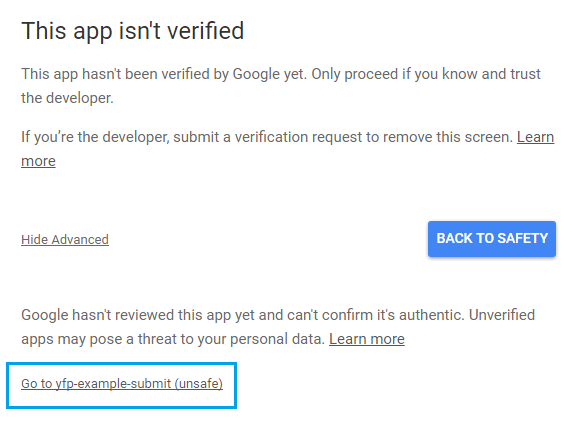
Task: Follow the Learn link after 'remove this screen.'
Action: pos(535,137)
